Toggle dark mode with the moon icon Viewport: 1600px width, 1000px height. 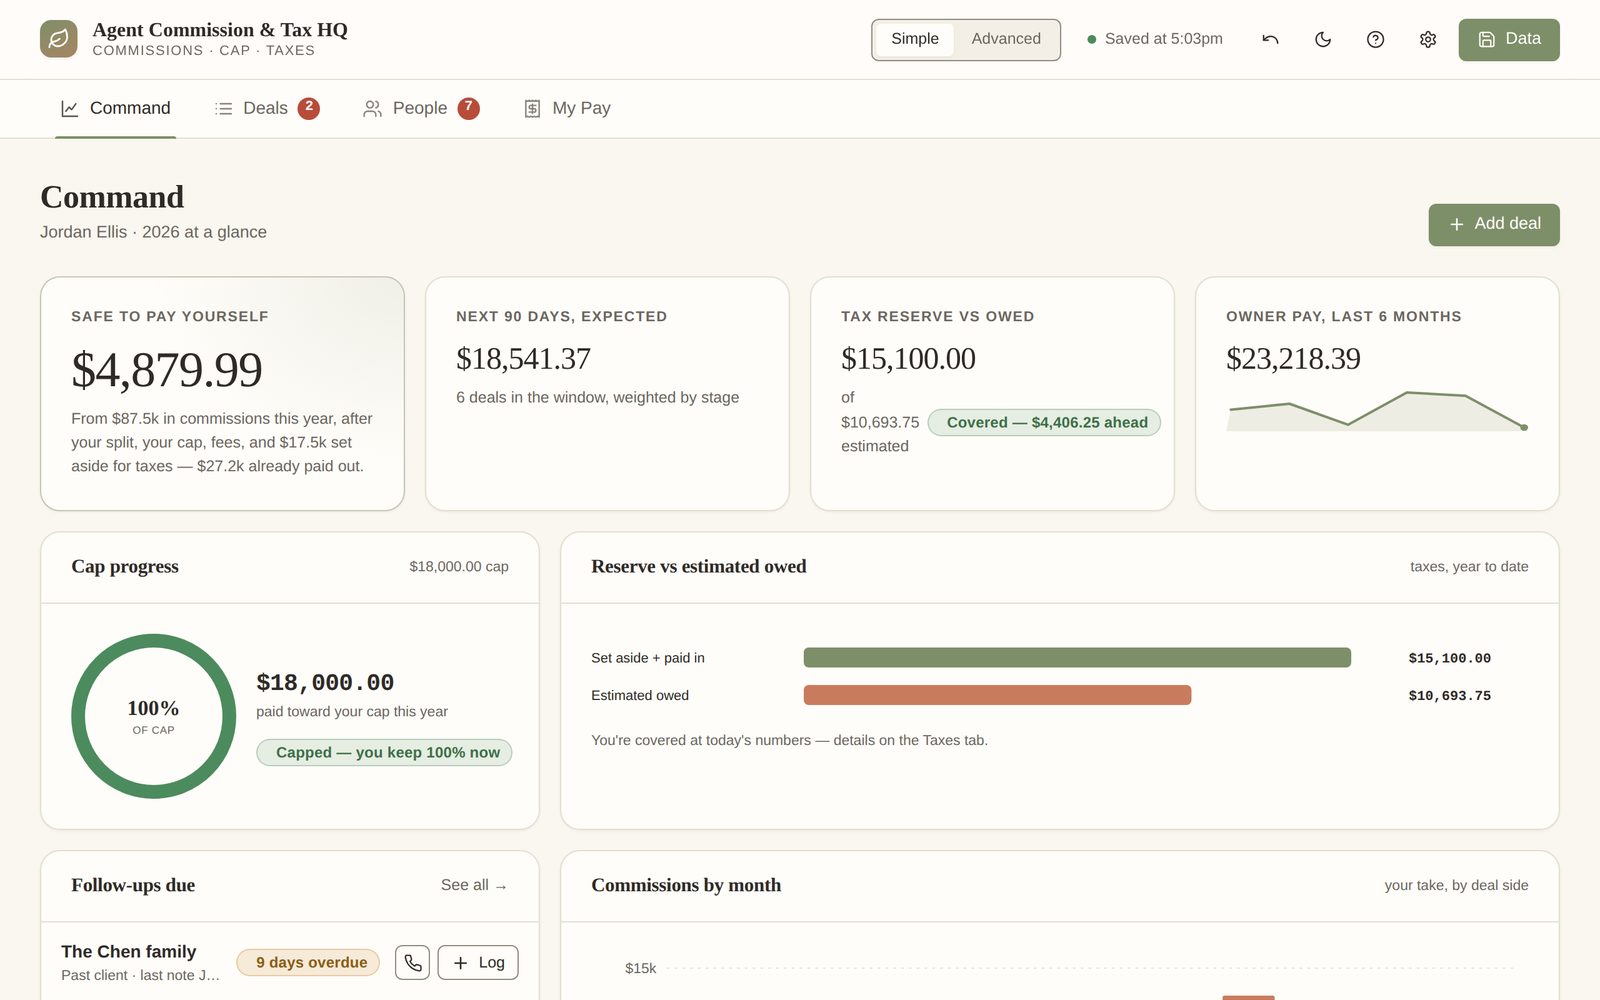pyautogui.click(x=1323, y=39)
